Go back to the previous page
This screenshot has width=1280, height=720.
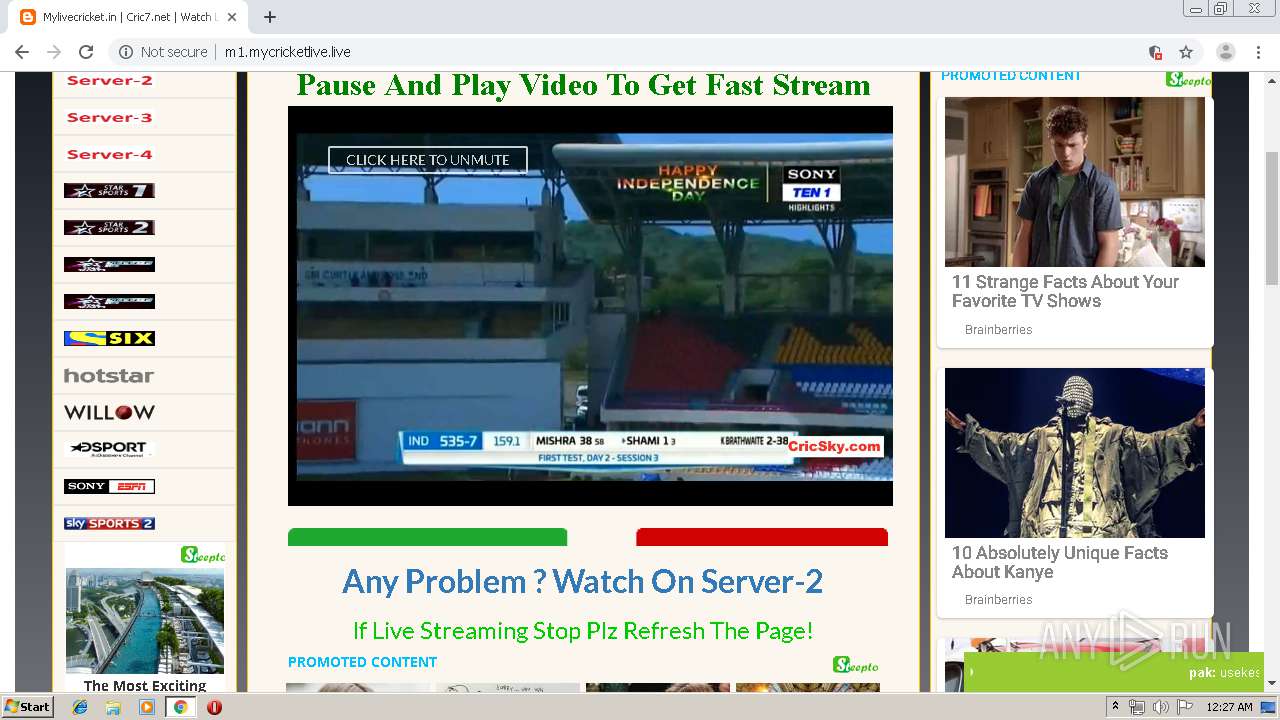(x=22, y=52)
